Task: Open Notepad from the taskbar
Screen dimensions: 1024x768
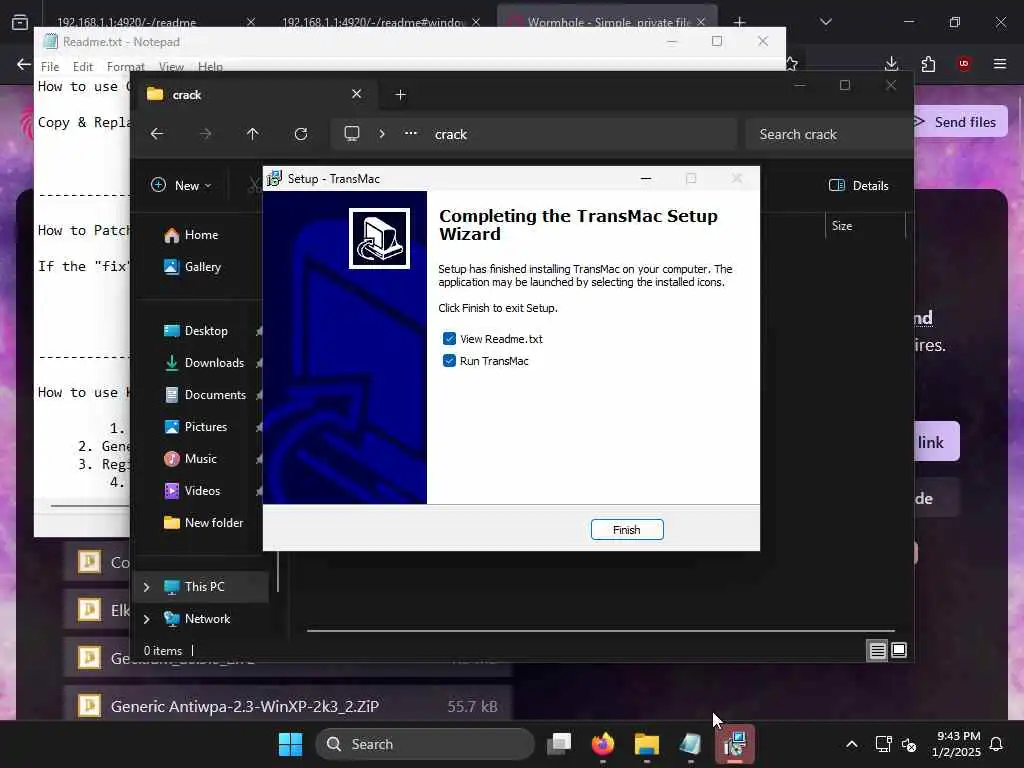Action: tap(690, 744)
